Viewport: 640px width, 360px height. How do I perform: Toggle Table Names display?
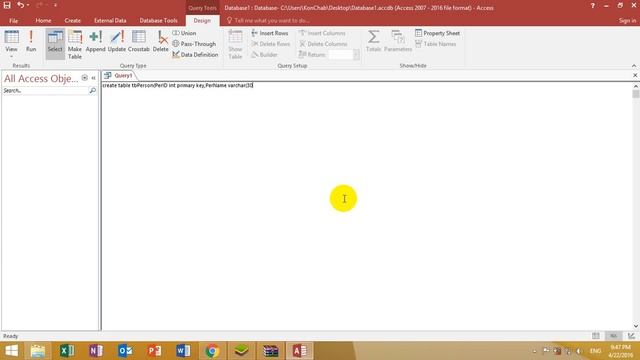436,44
